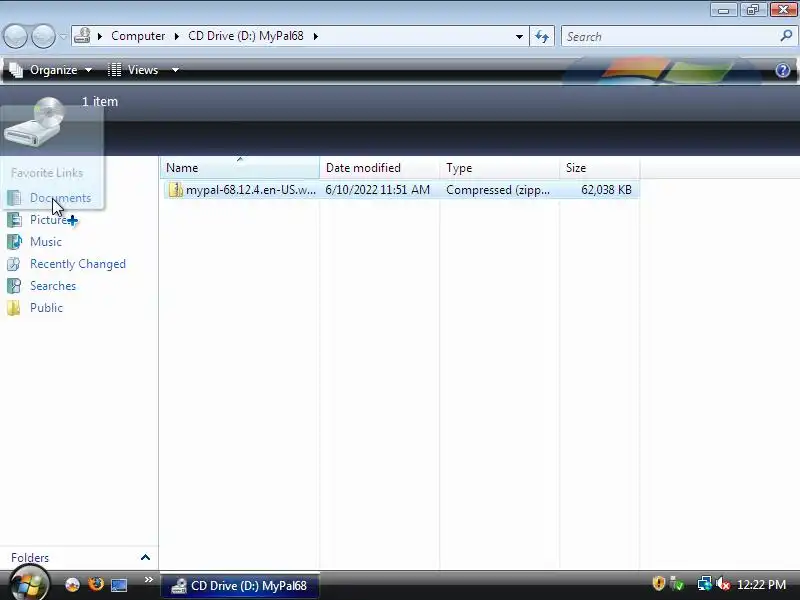800x600 pixels.
Task: Open Documents in Favorite Links
Action: coord(60,198)
